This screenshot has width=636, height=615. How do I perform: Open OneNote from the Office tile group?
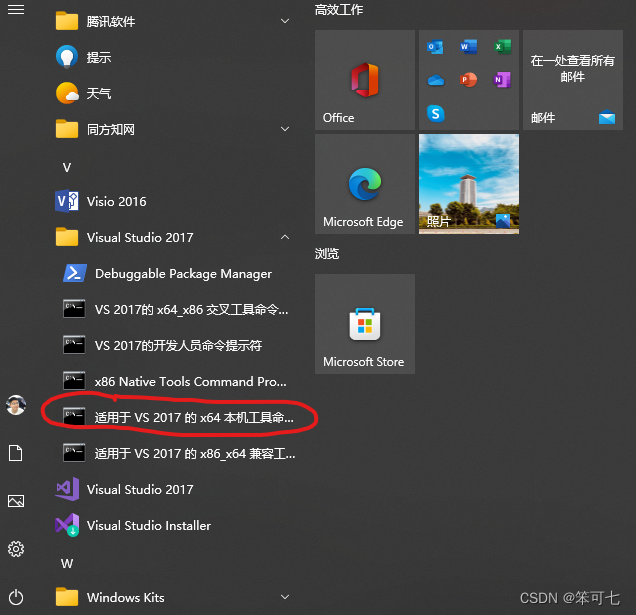tap(502, 80)
